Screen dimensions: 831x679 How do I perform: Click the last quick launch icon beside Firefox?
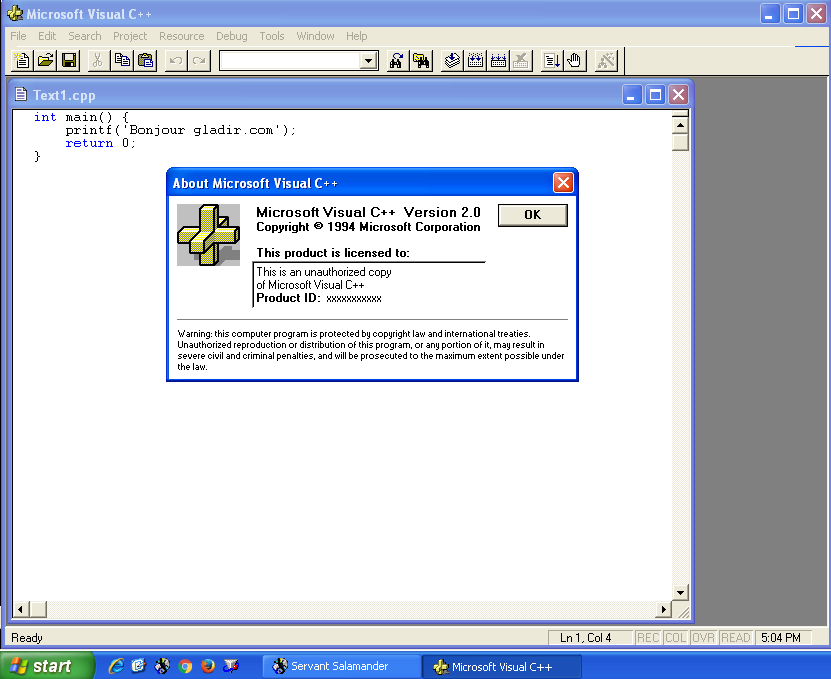click(x=231, y=666)
